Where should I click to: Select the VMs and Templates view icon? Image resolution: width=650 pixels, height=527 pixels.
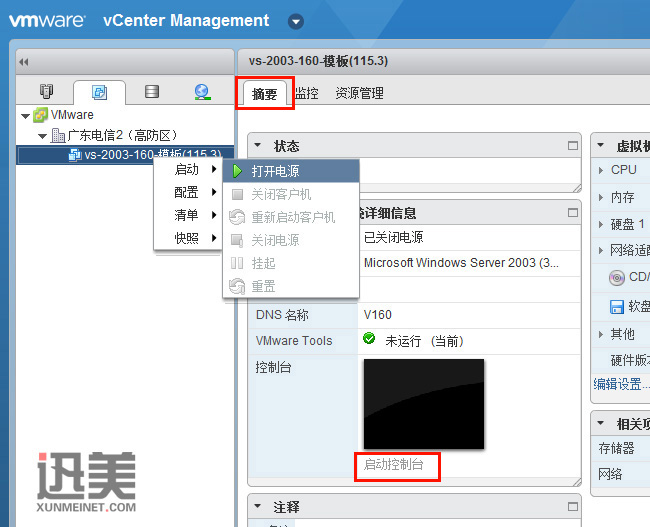click(99, 92)
